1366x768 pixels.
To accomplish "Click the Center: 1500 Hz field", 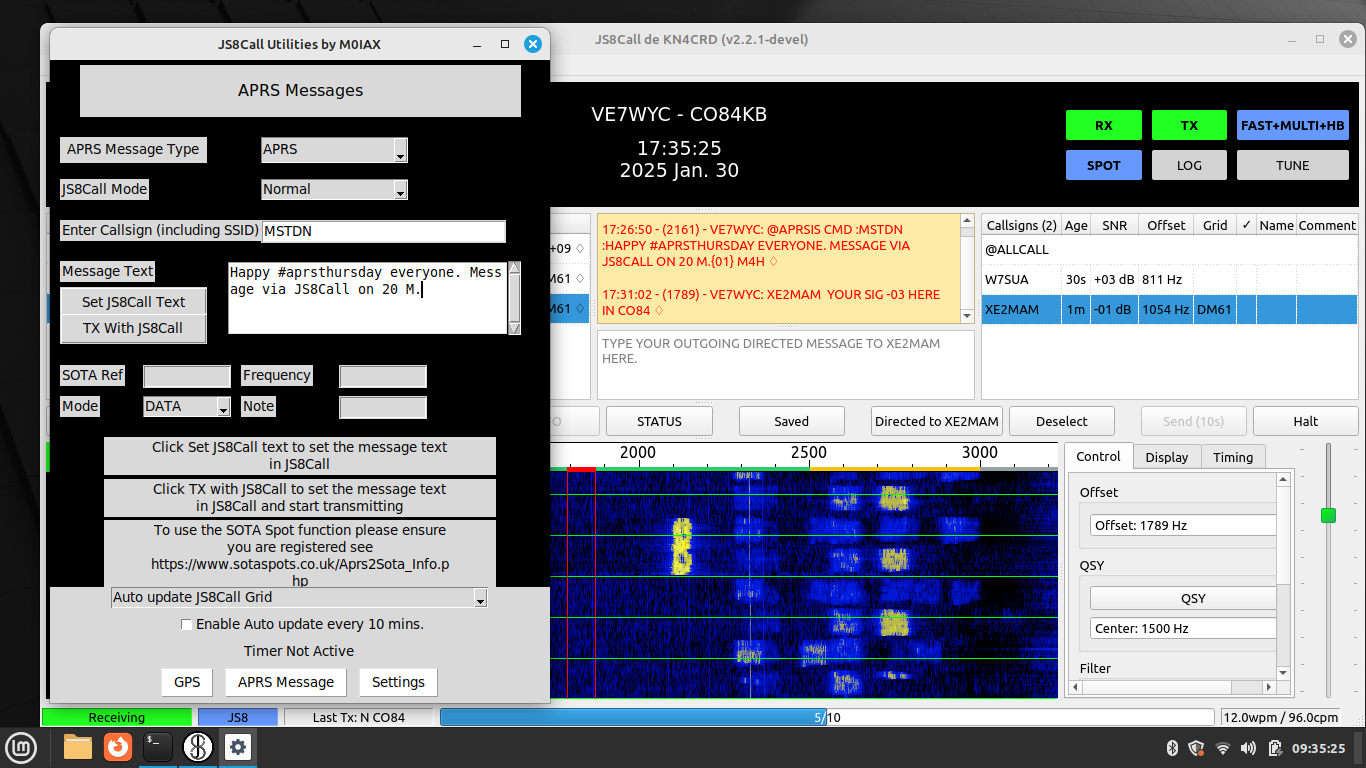I will click(1183, 629).
